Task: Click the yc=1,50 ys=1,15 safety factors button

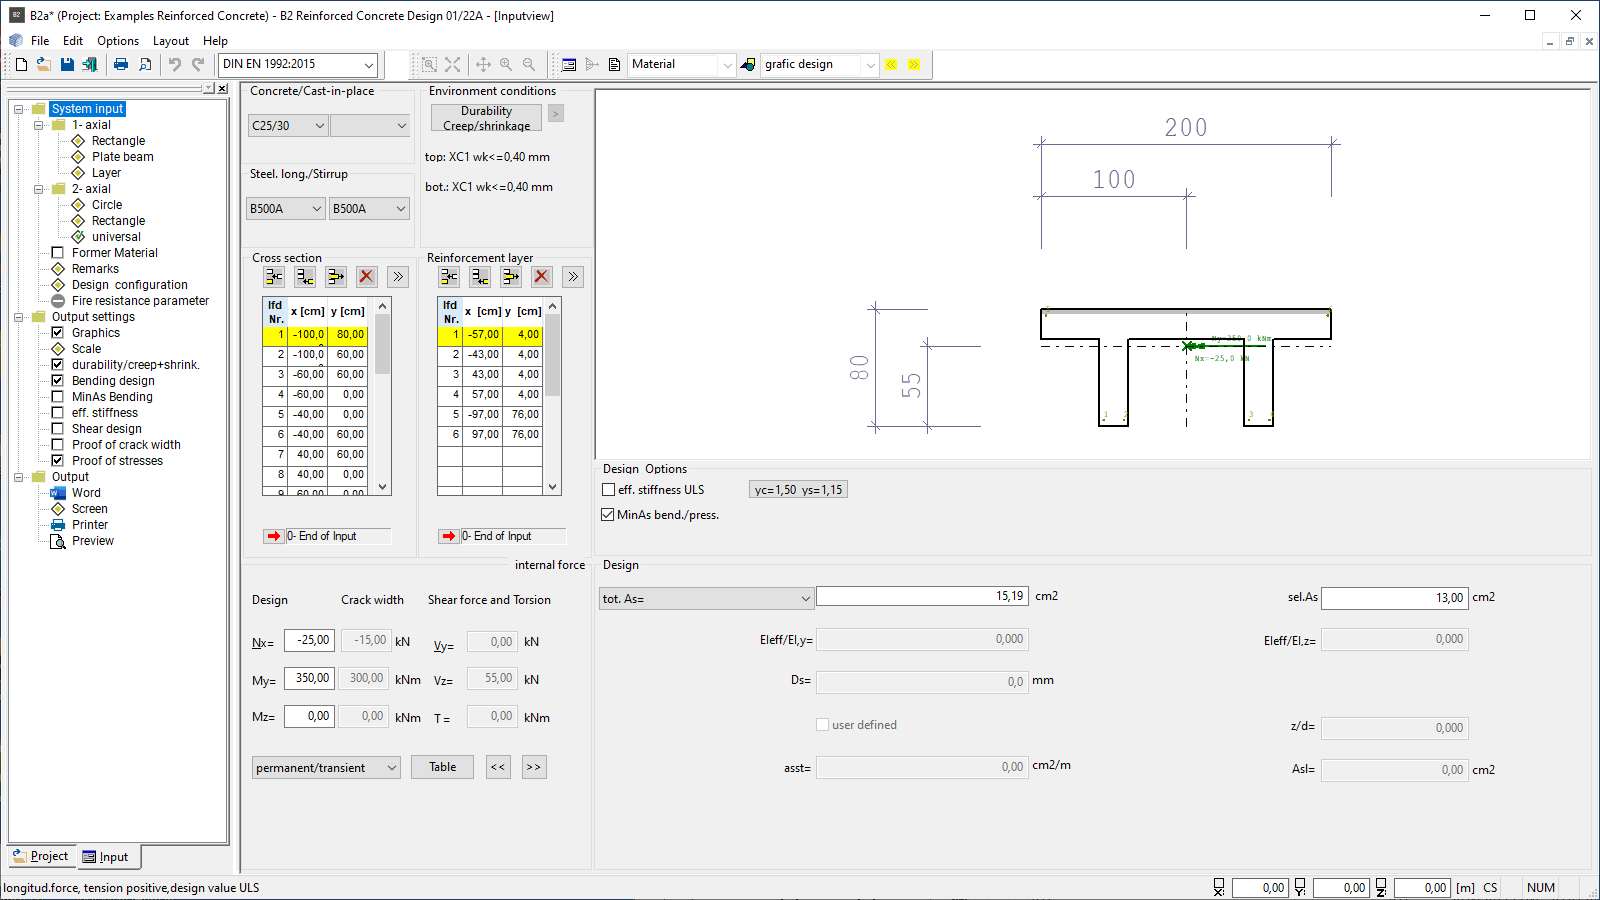Action: [x=798, y=490]
